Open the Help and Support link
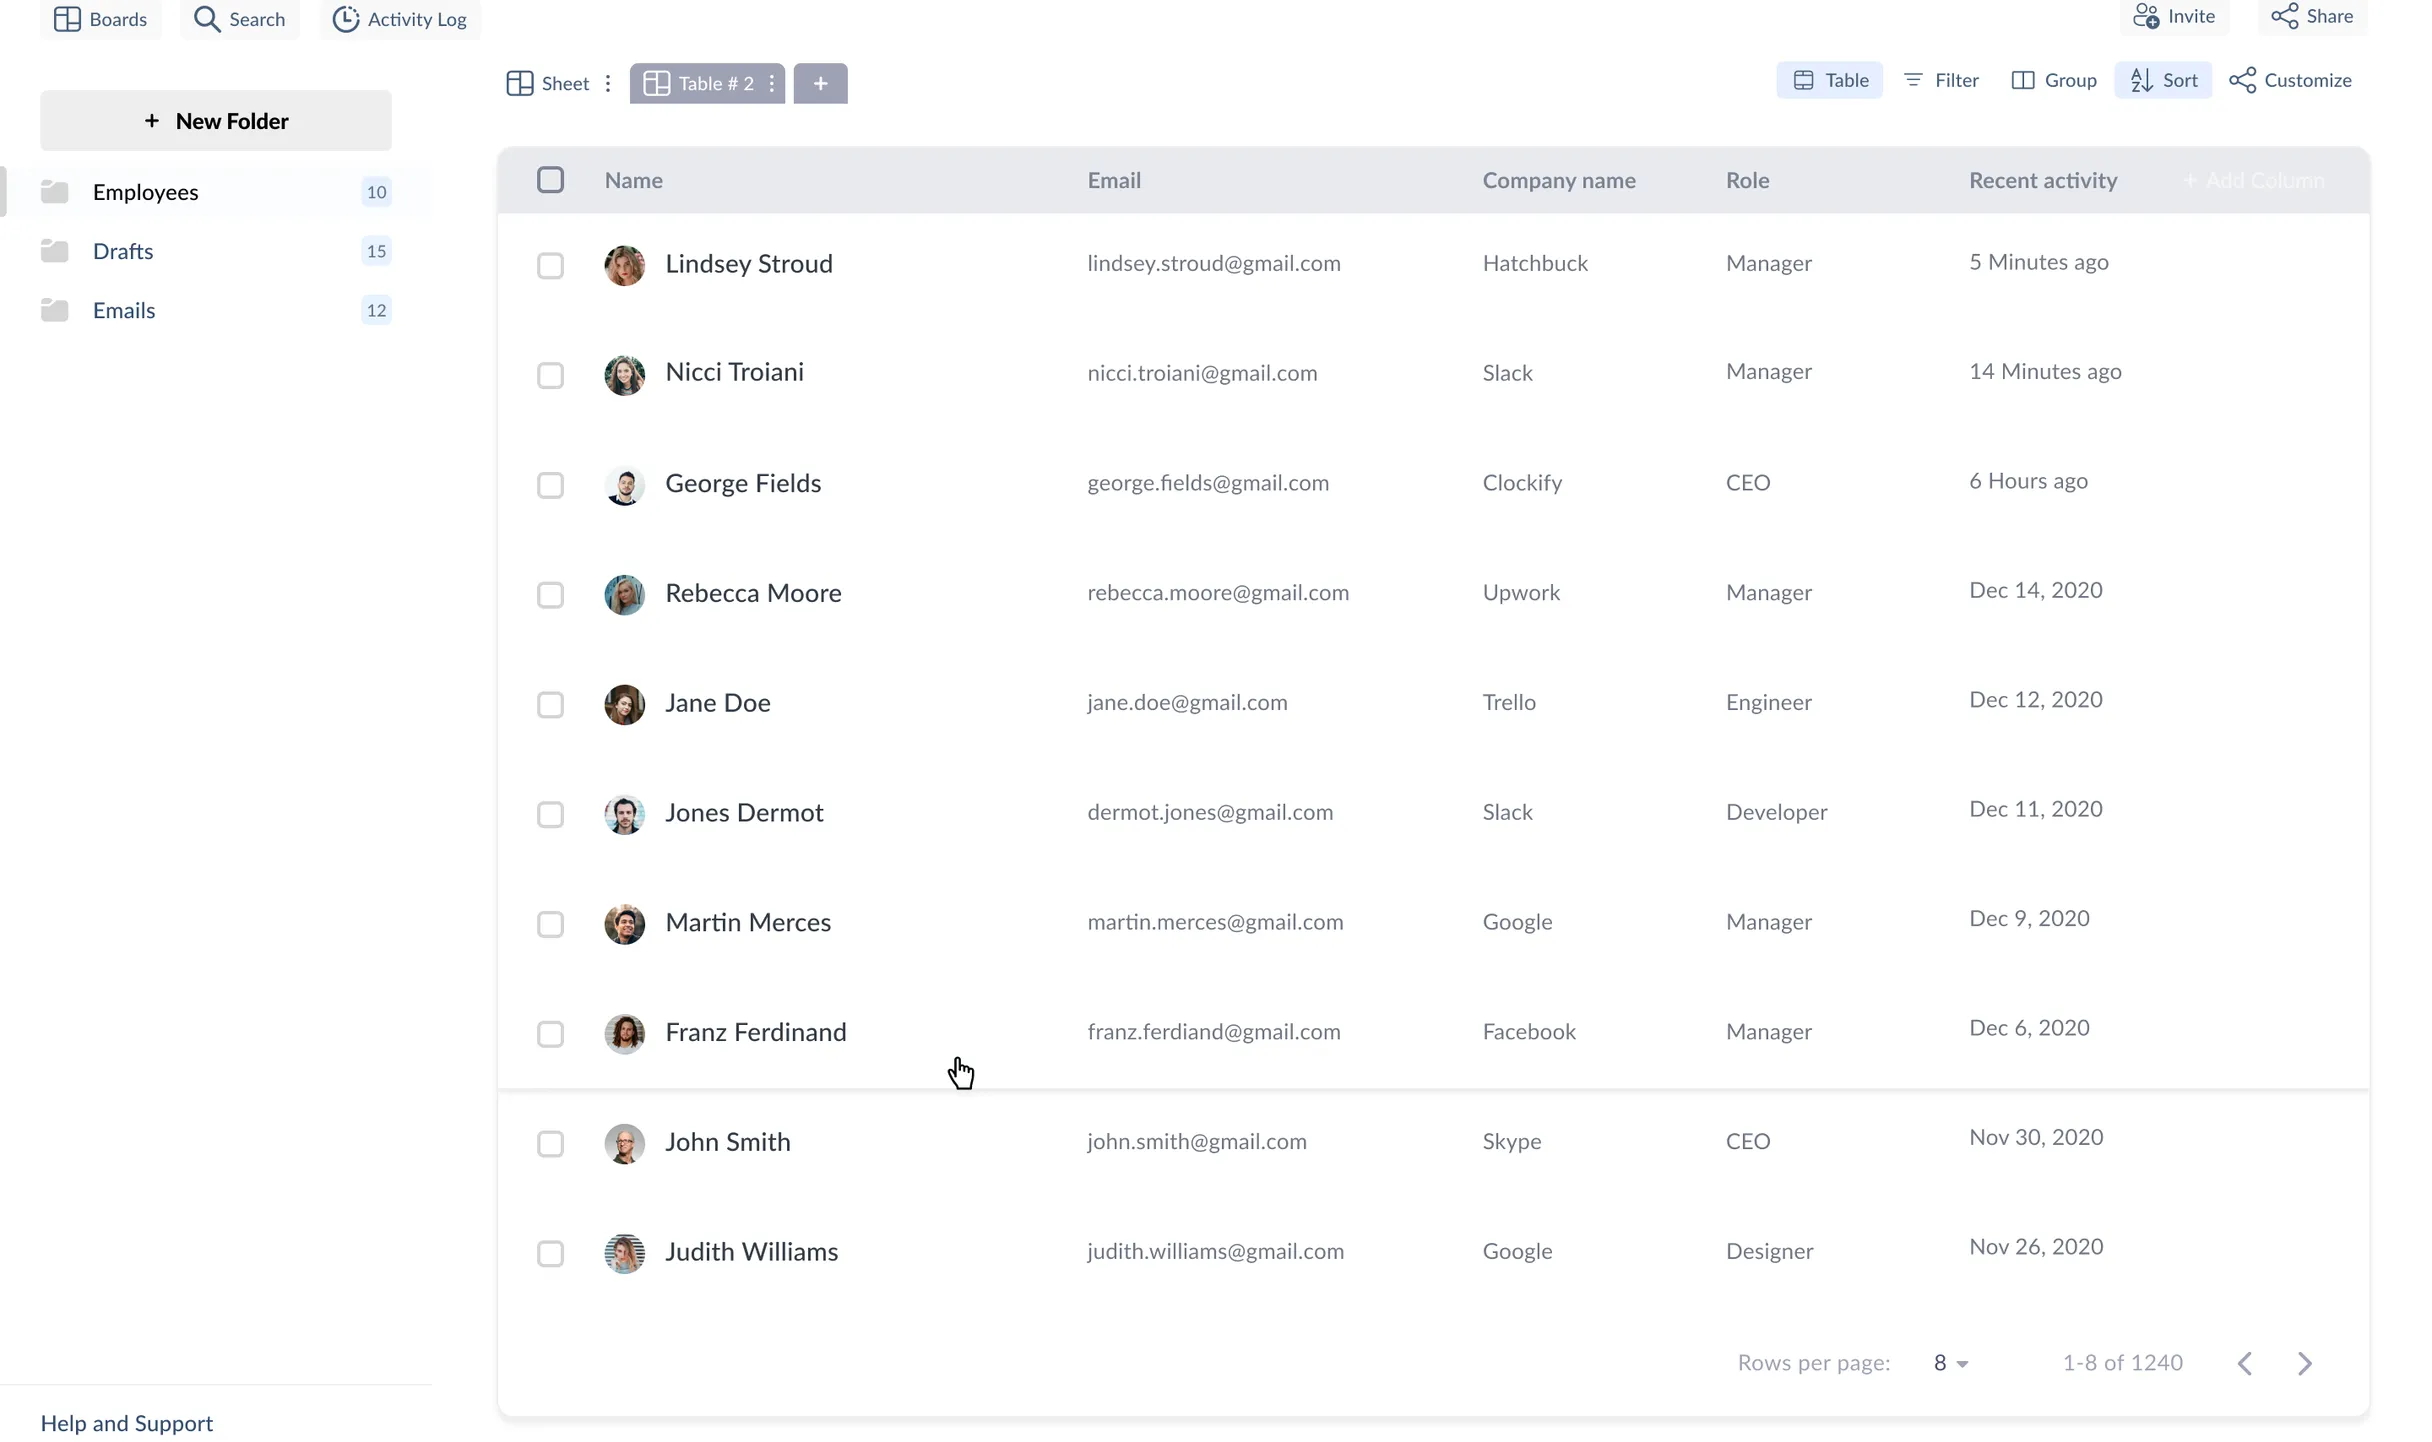The width and height of the screenshot is (2432, 1442). 127,1423
